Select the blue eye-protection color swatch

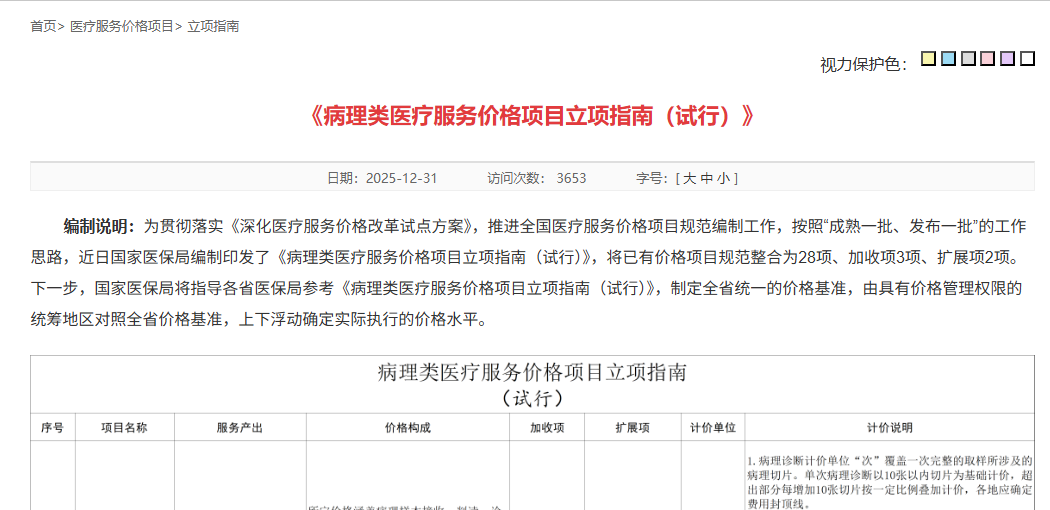[x=948, y=59]
